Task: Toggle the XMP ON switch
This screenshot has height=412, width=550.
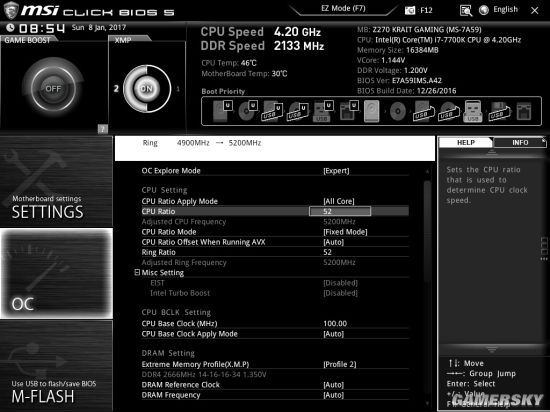Action: click(x=147, y=89)
